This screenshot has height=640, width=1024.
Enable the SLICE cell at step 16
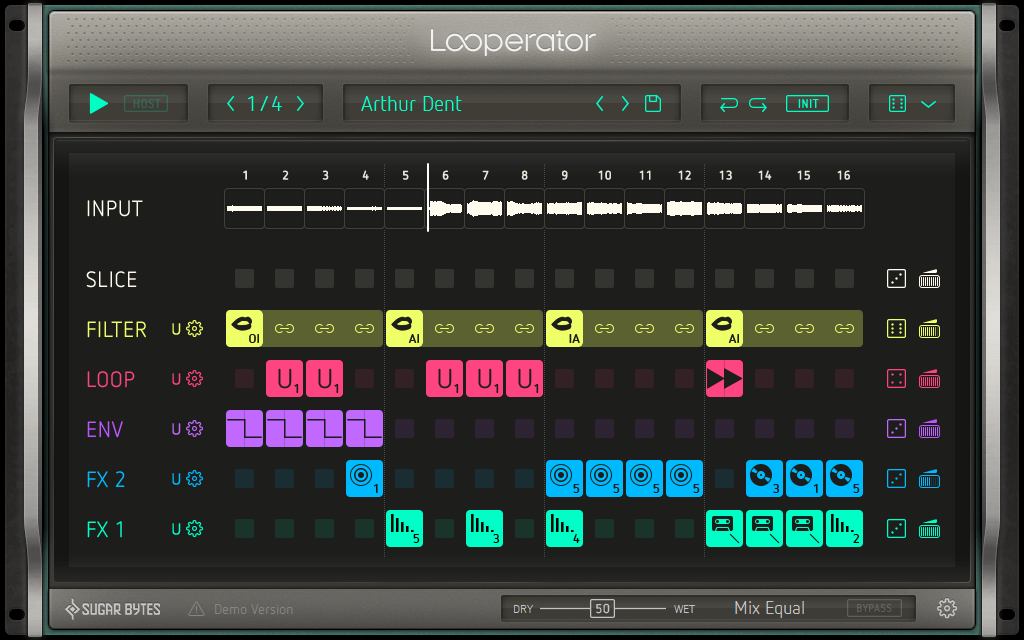point(844,279)
